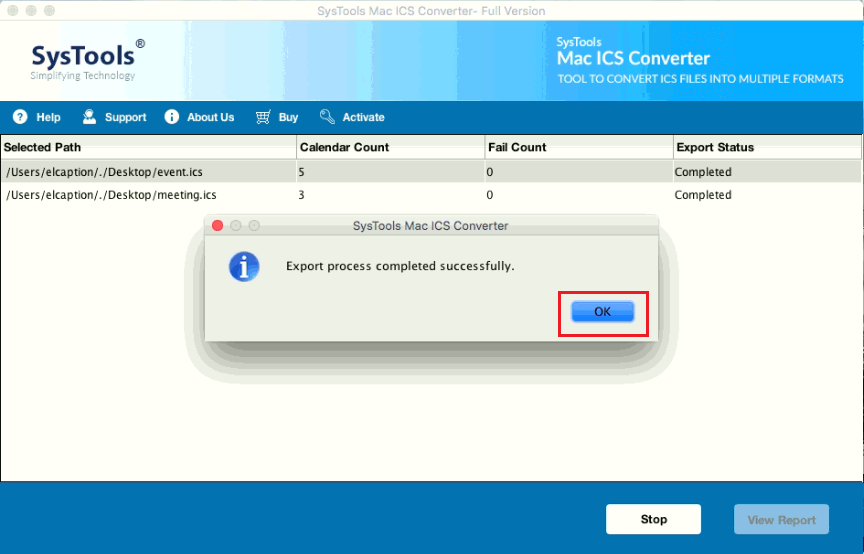The width and height of the screenshot is (864, 554).
Task: Click the Fail Count column header
Action: 579,147
